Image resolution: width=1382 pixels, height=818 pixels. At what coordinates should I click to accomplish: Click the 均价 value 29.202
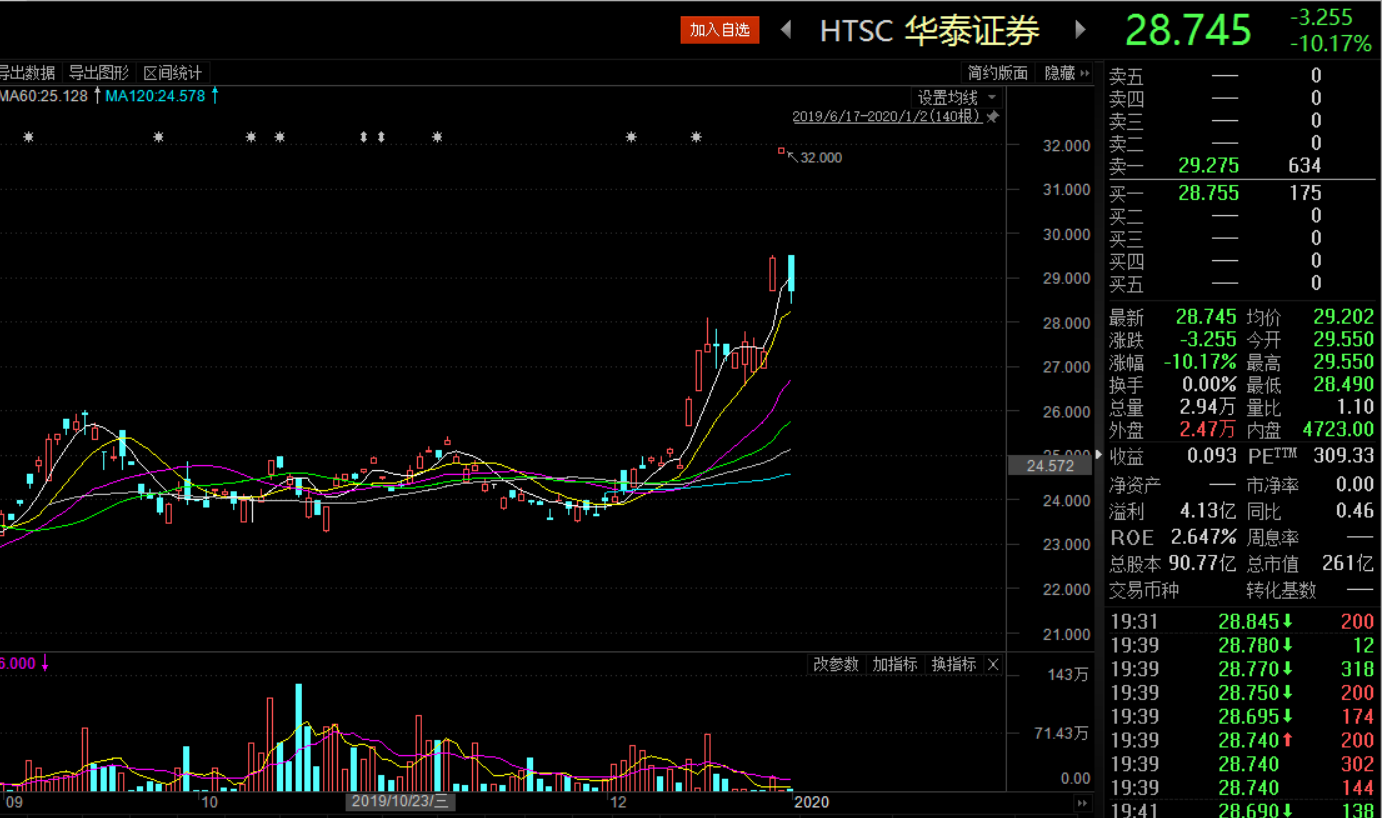pos(1343,318)
